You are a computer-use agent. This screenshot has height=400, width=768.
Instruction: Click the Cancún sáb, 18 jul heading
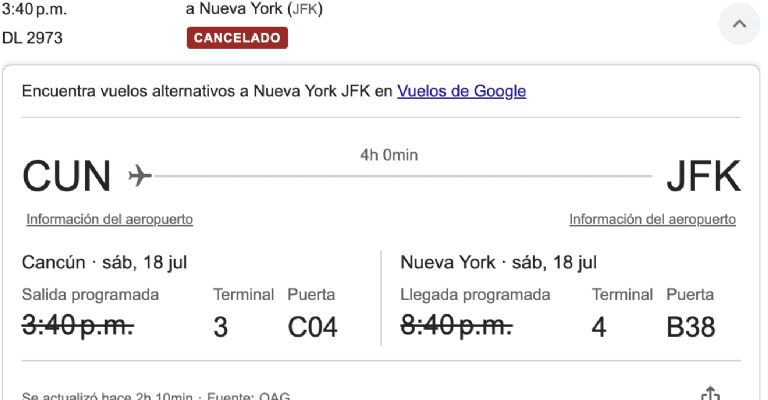pyautogui.click(x=104, y=262)
